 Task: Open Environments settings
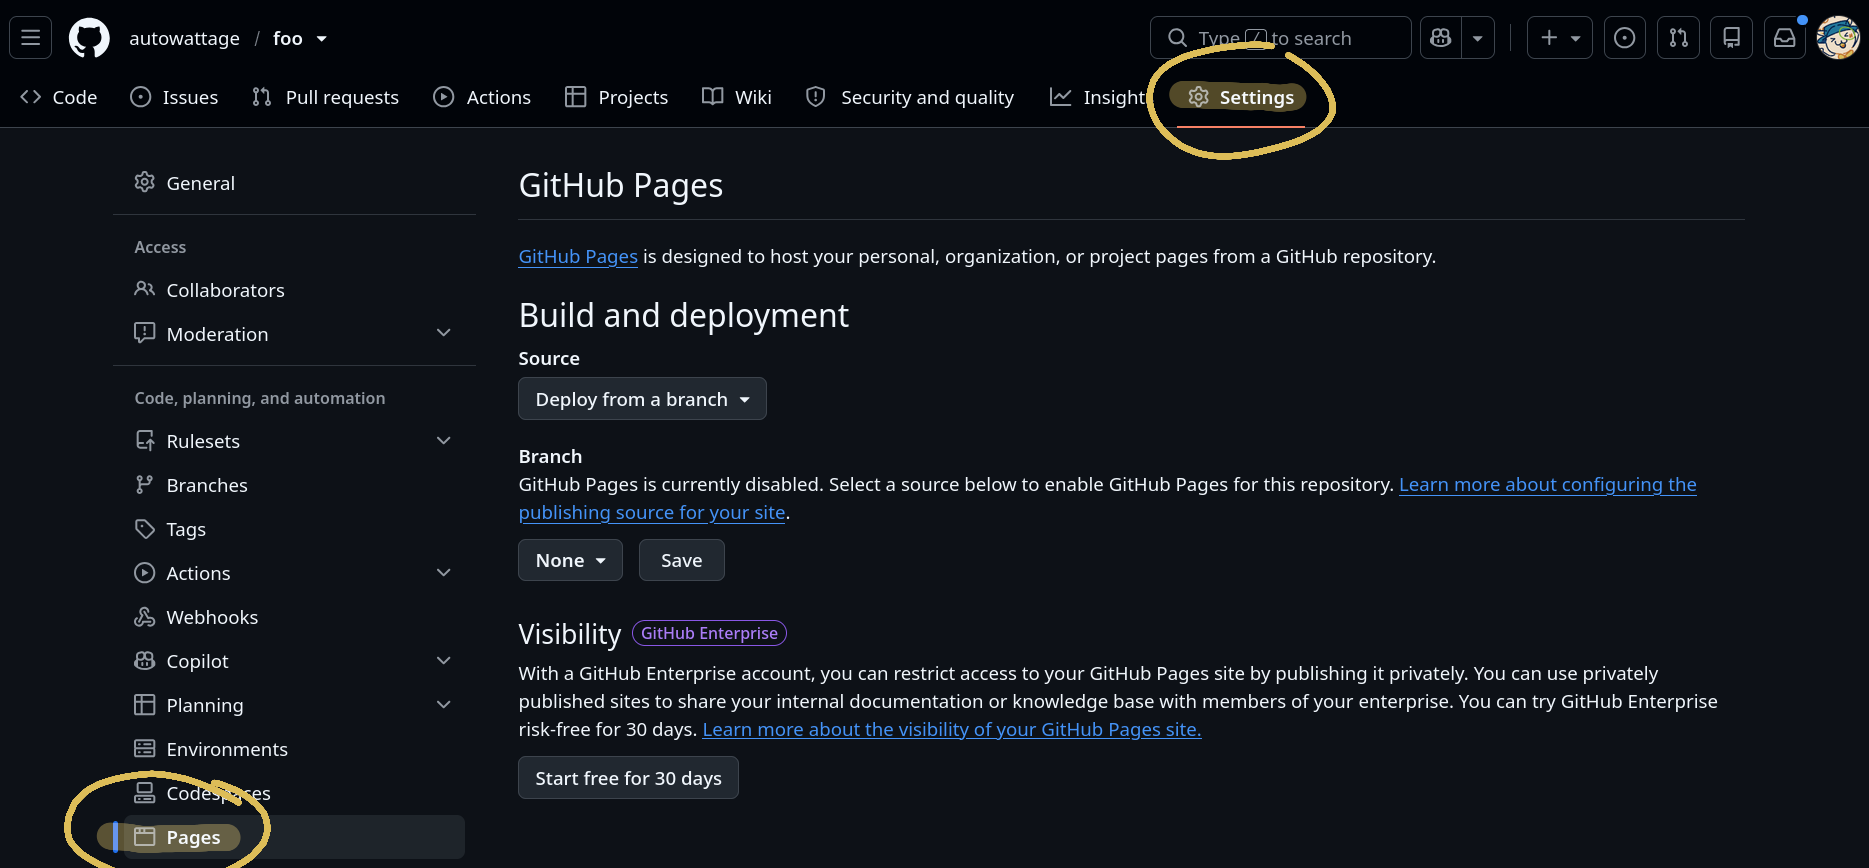[294, 749]
